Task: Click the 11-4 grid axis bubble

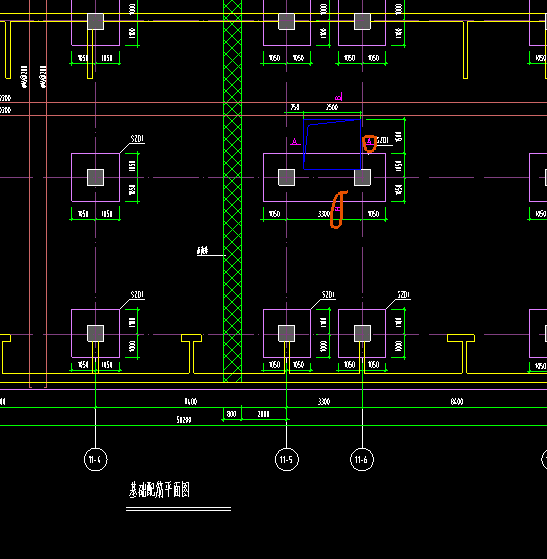Action: coord(96,459)
